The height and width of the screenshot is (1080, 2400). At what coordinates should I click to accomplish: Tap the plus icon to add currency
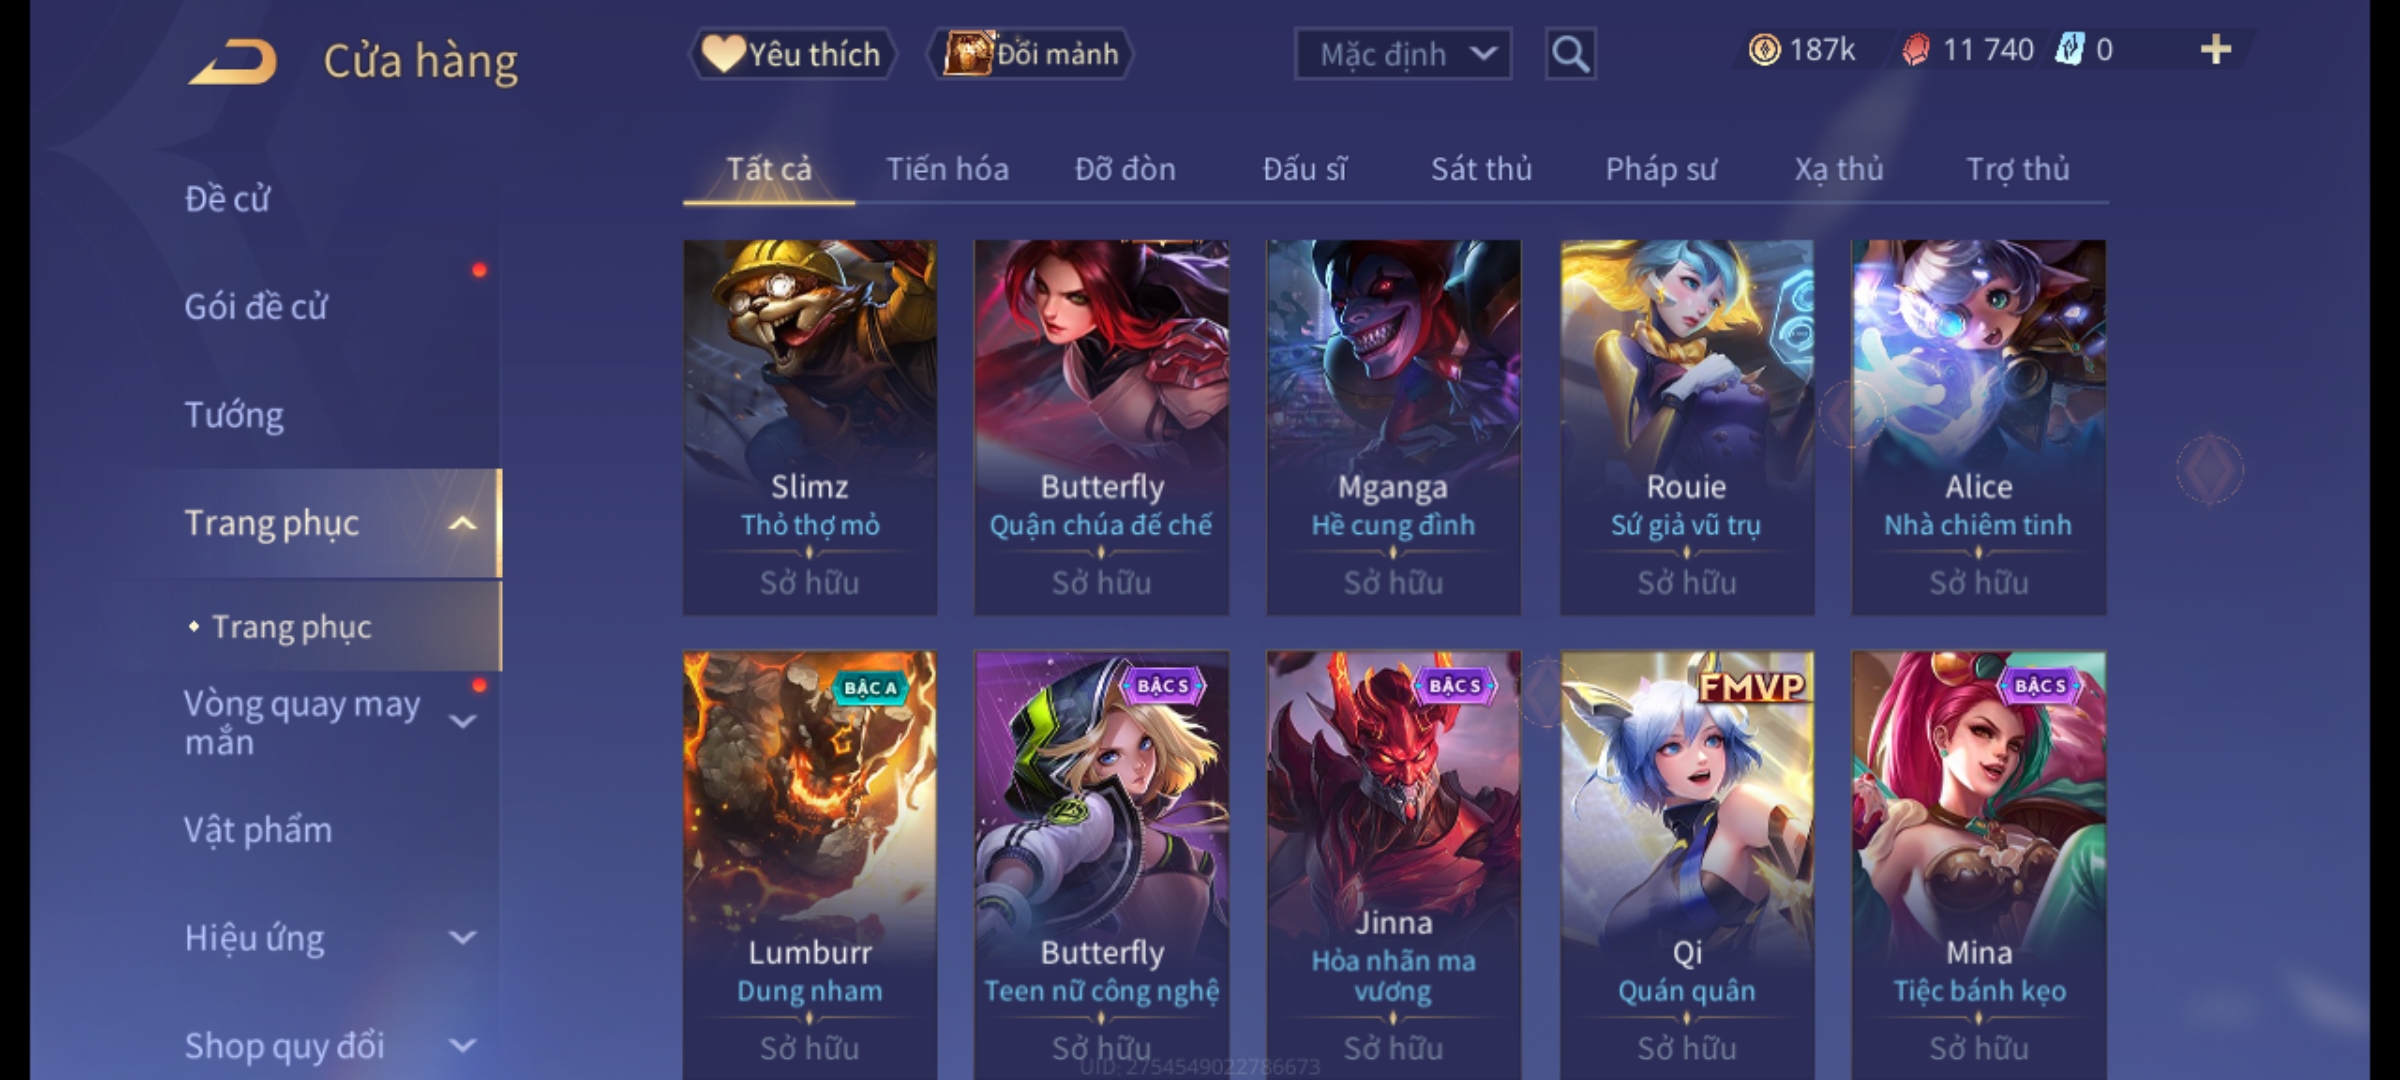[2216, 50]
